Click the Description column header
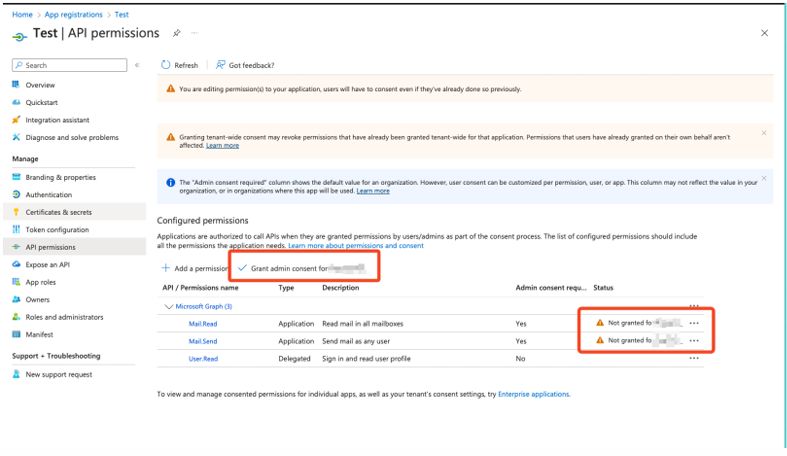 340,287
